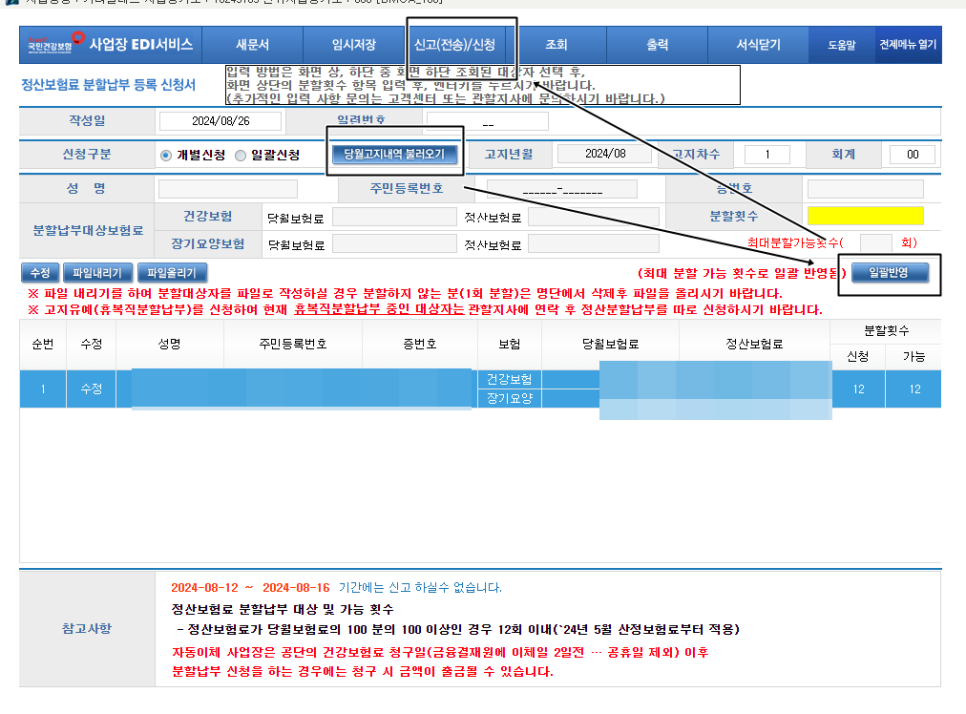
Task: Select the 고지차수 number field
Action: pyautogui.click(x=766, y=154)
